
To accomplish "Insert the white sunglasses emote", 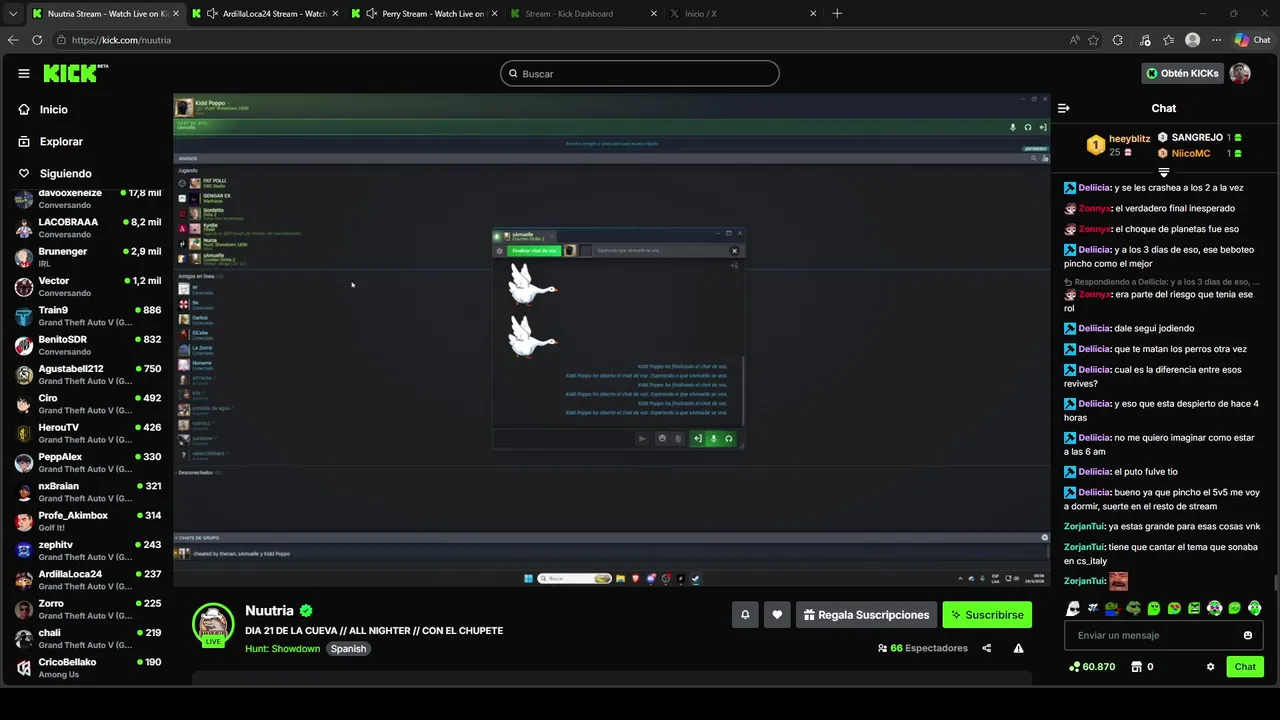I will [1073, 608].
